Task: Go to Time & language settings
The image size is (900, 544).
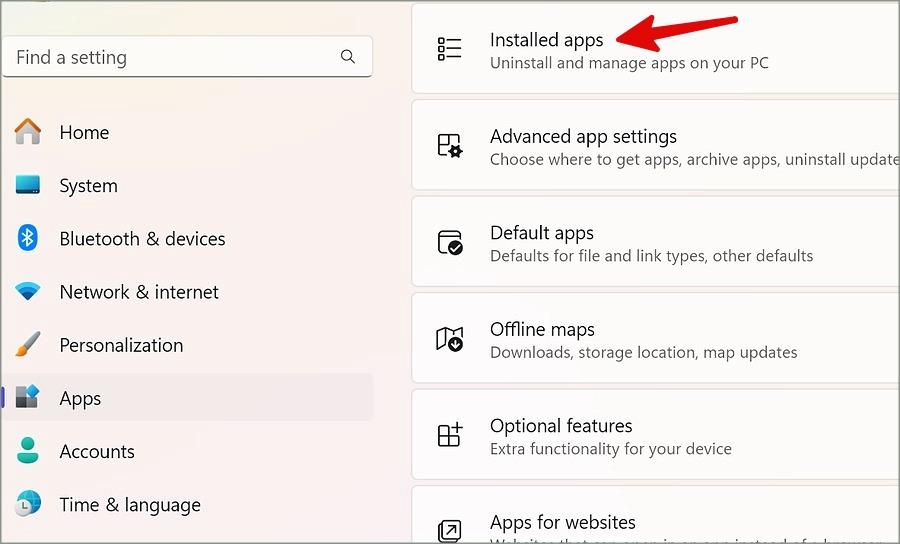Action: pyautogui.click(x=130, y=505)
